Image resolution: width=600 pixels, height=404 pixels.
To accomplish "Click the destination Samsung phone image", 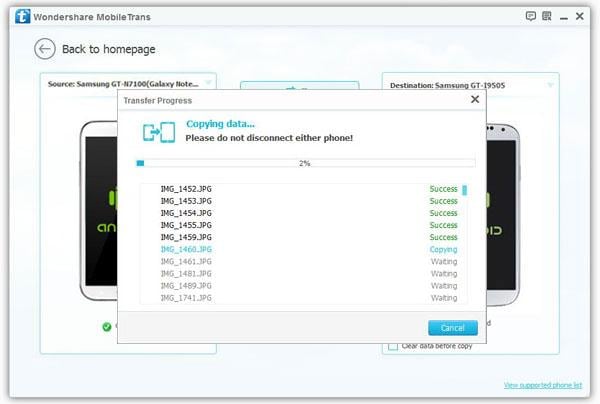I will (x=503, y=214).
